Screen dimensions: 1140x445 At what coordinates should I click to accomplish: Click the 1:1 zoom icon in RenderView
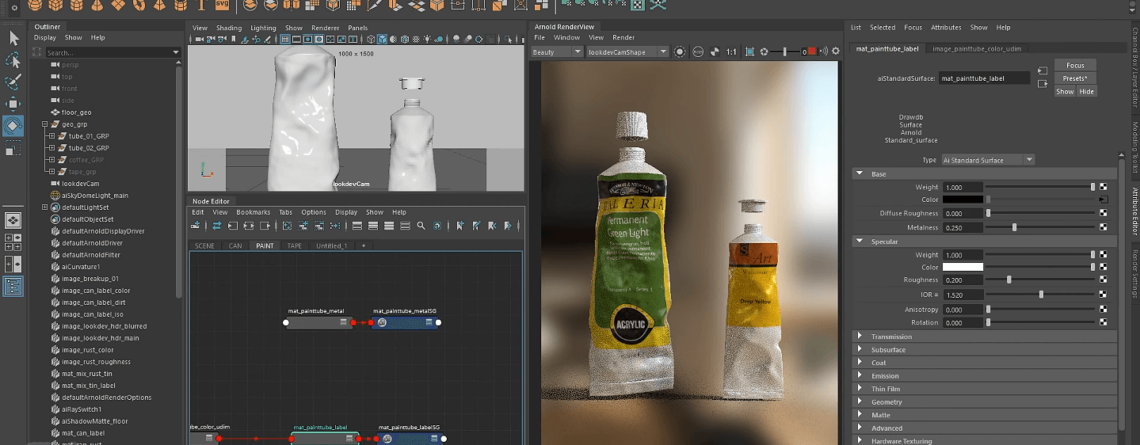(x=731, y=52)
